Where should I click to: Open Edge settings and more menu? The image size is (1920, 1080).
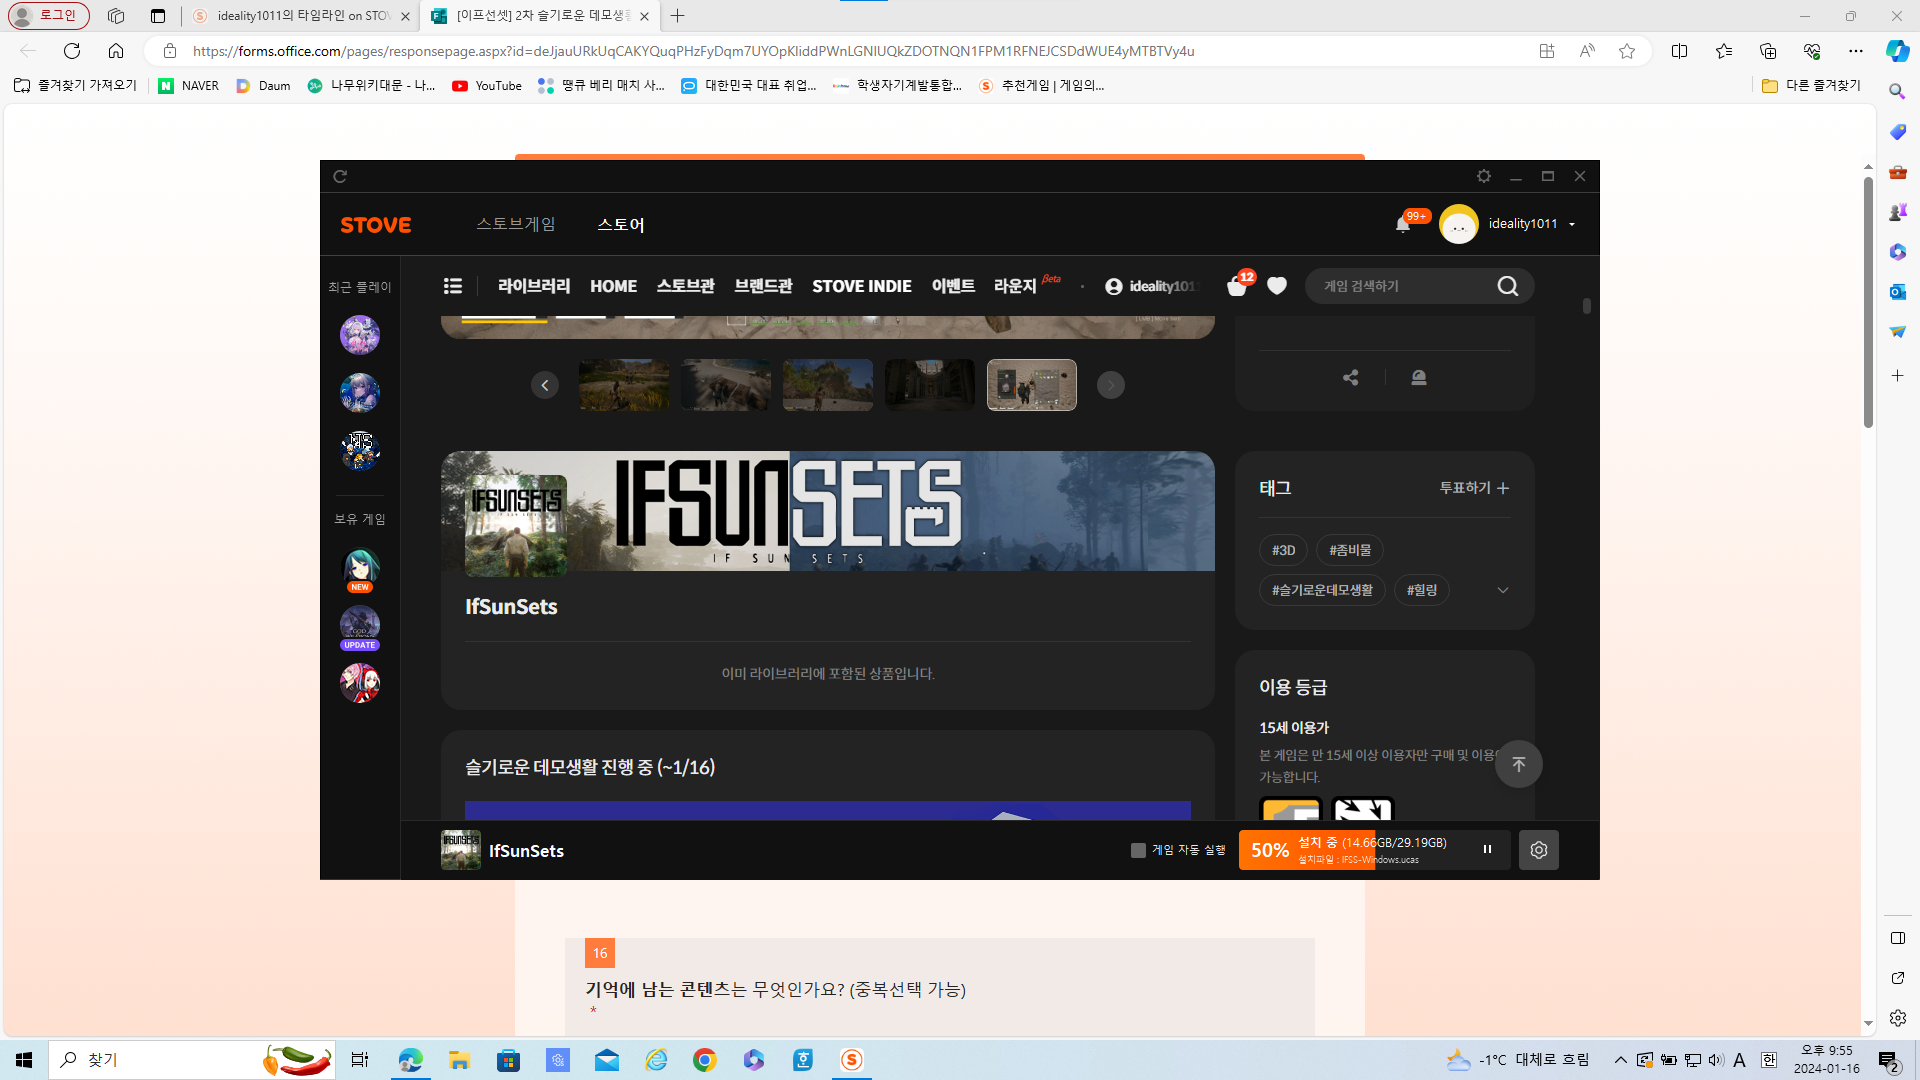[x=1856, y=51]
